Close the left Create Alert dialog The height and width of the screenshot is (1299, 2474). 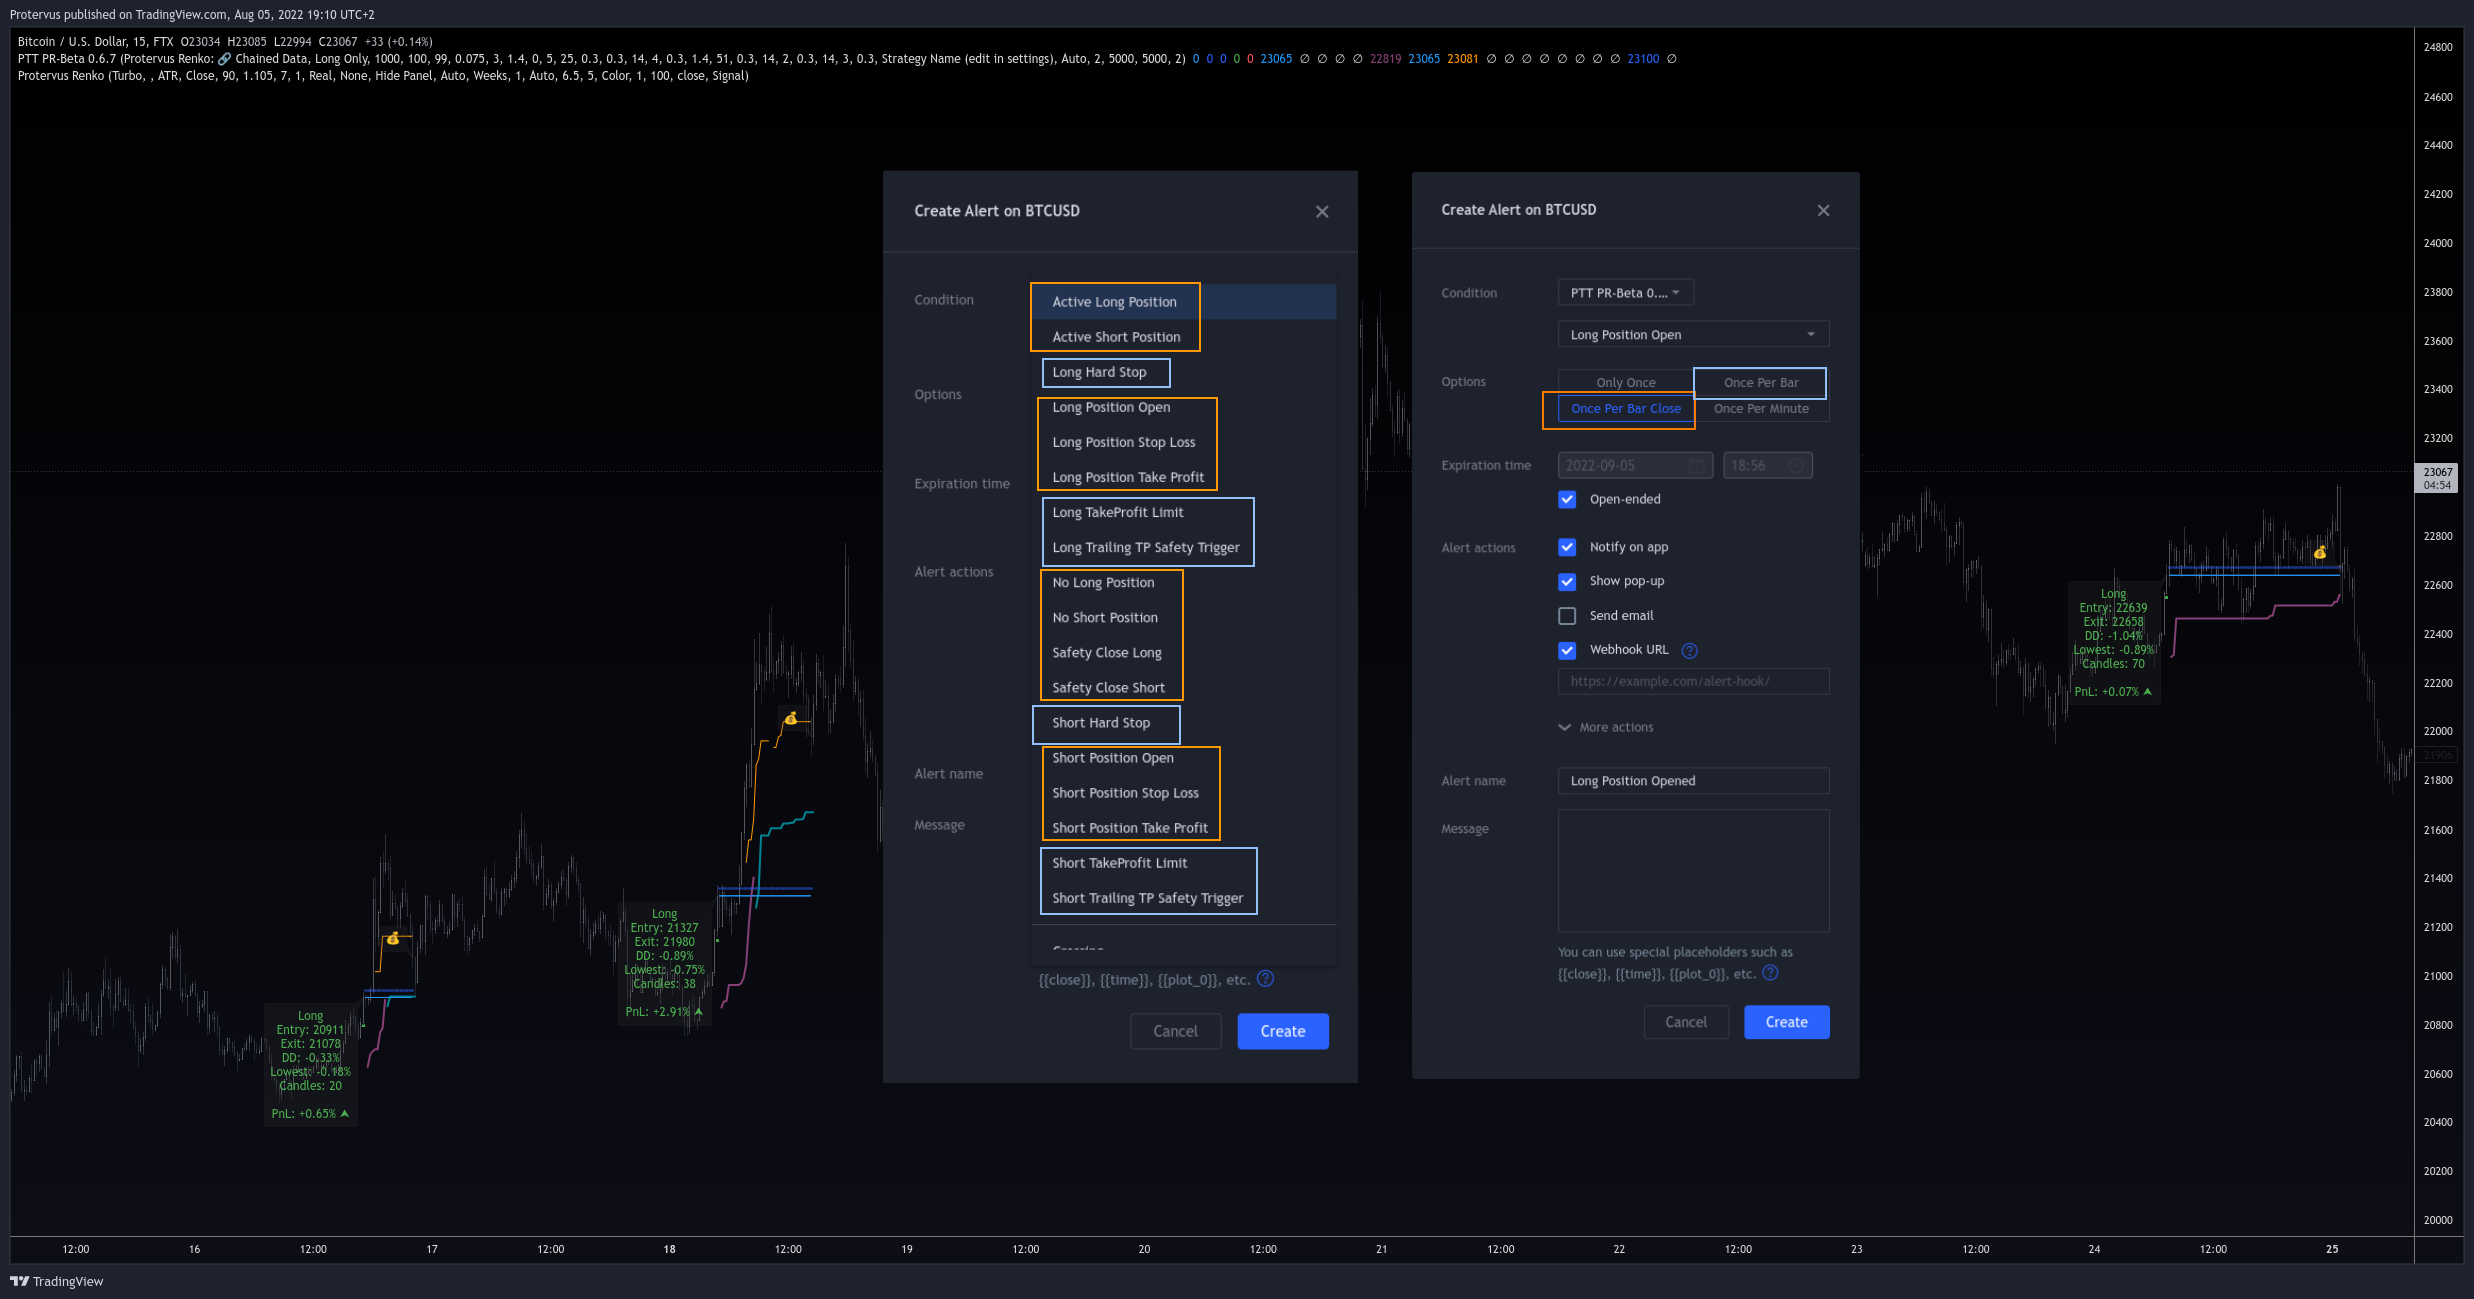pos(1322,212)
